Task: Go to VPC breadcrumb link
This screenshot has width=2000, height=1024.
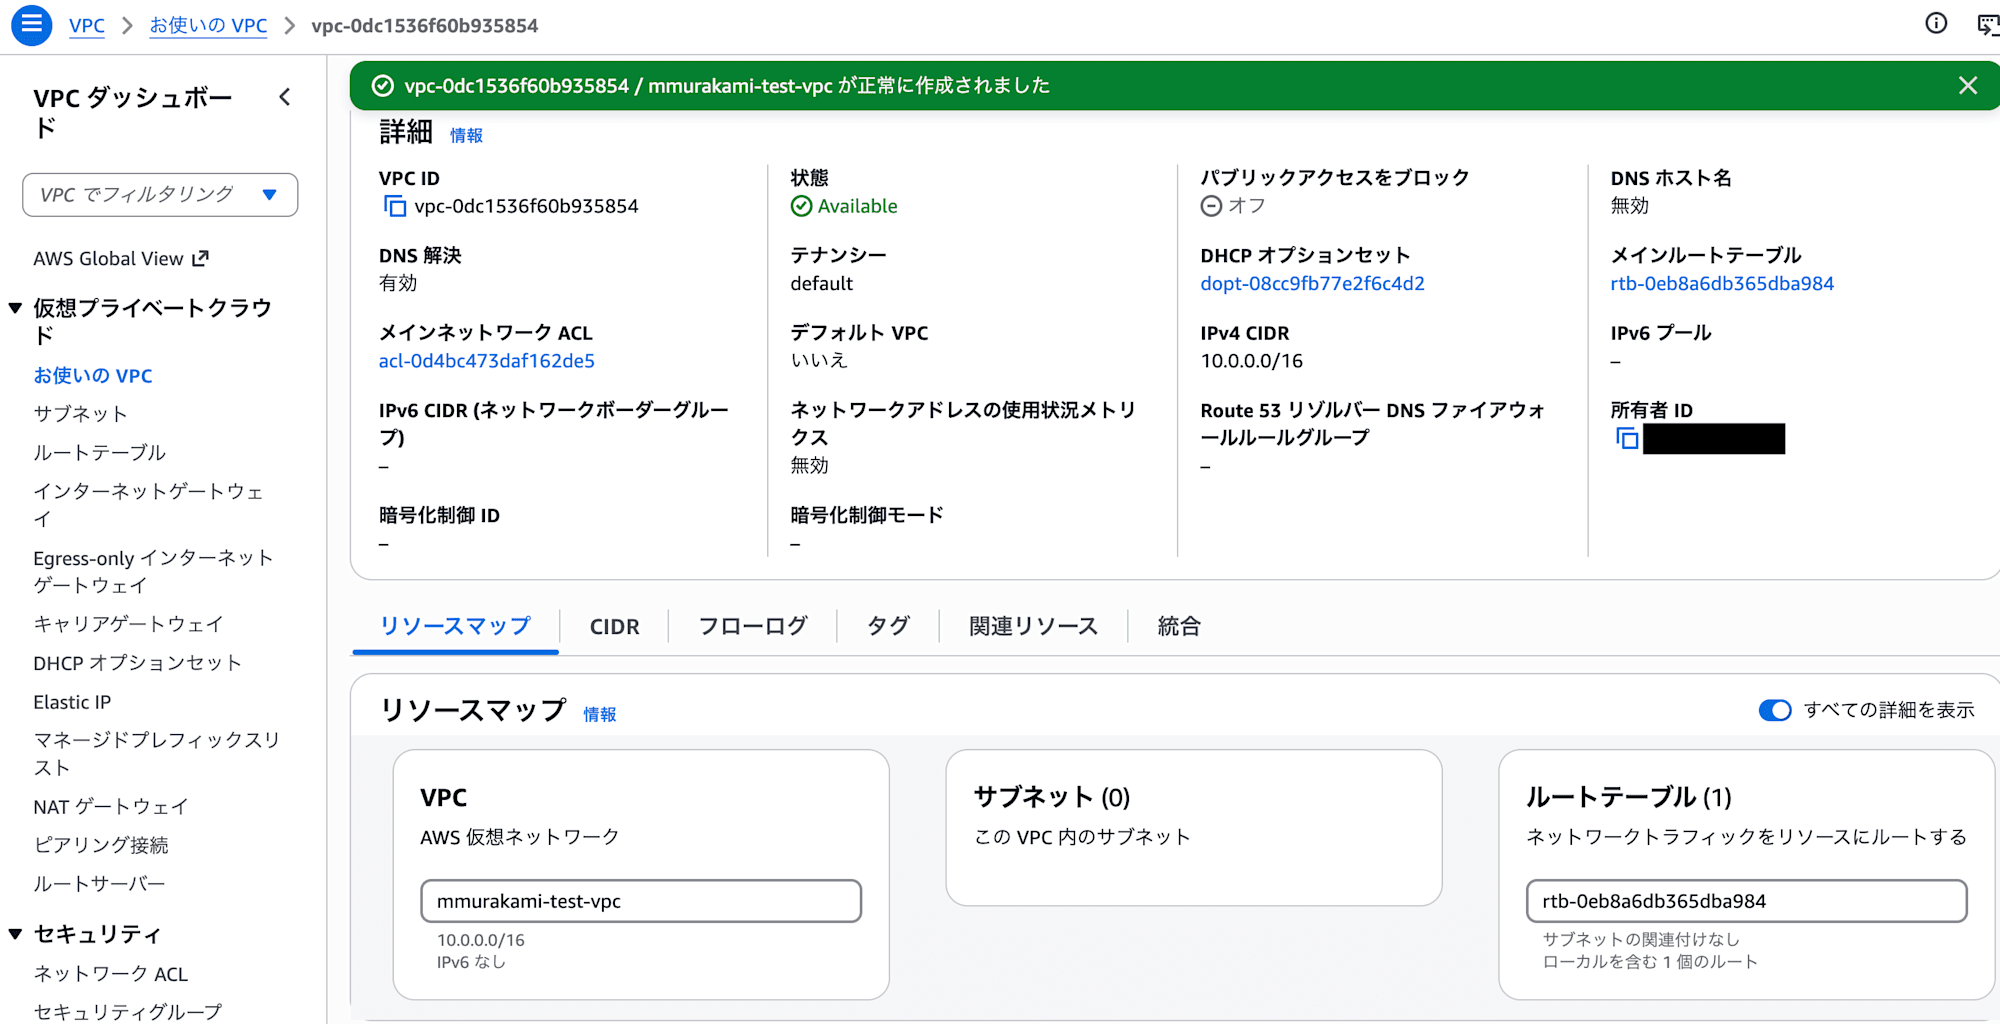Action: point(87,26)
